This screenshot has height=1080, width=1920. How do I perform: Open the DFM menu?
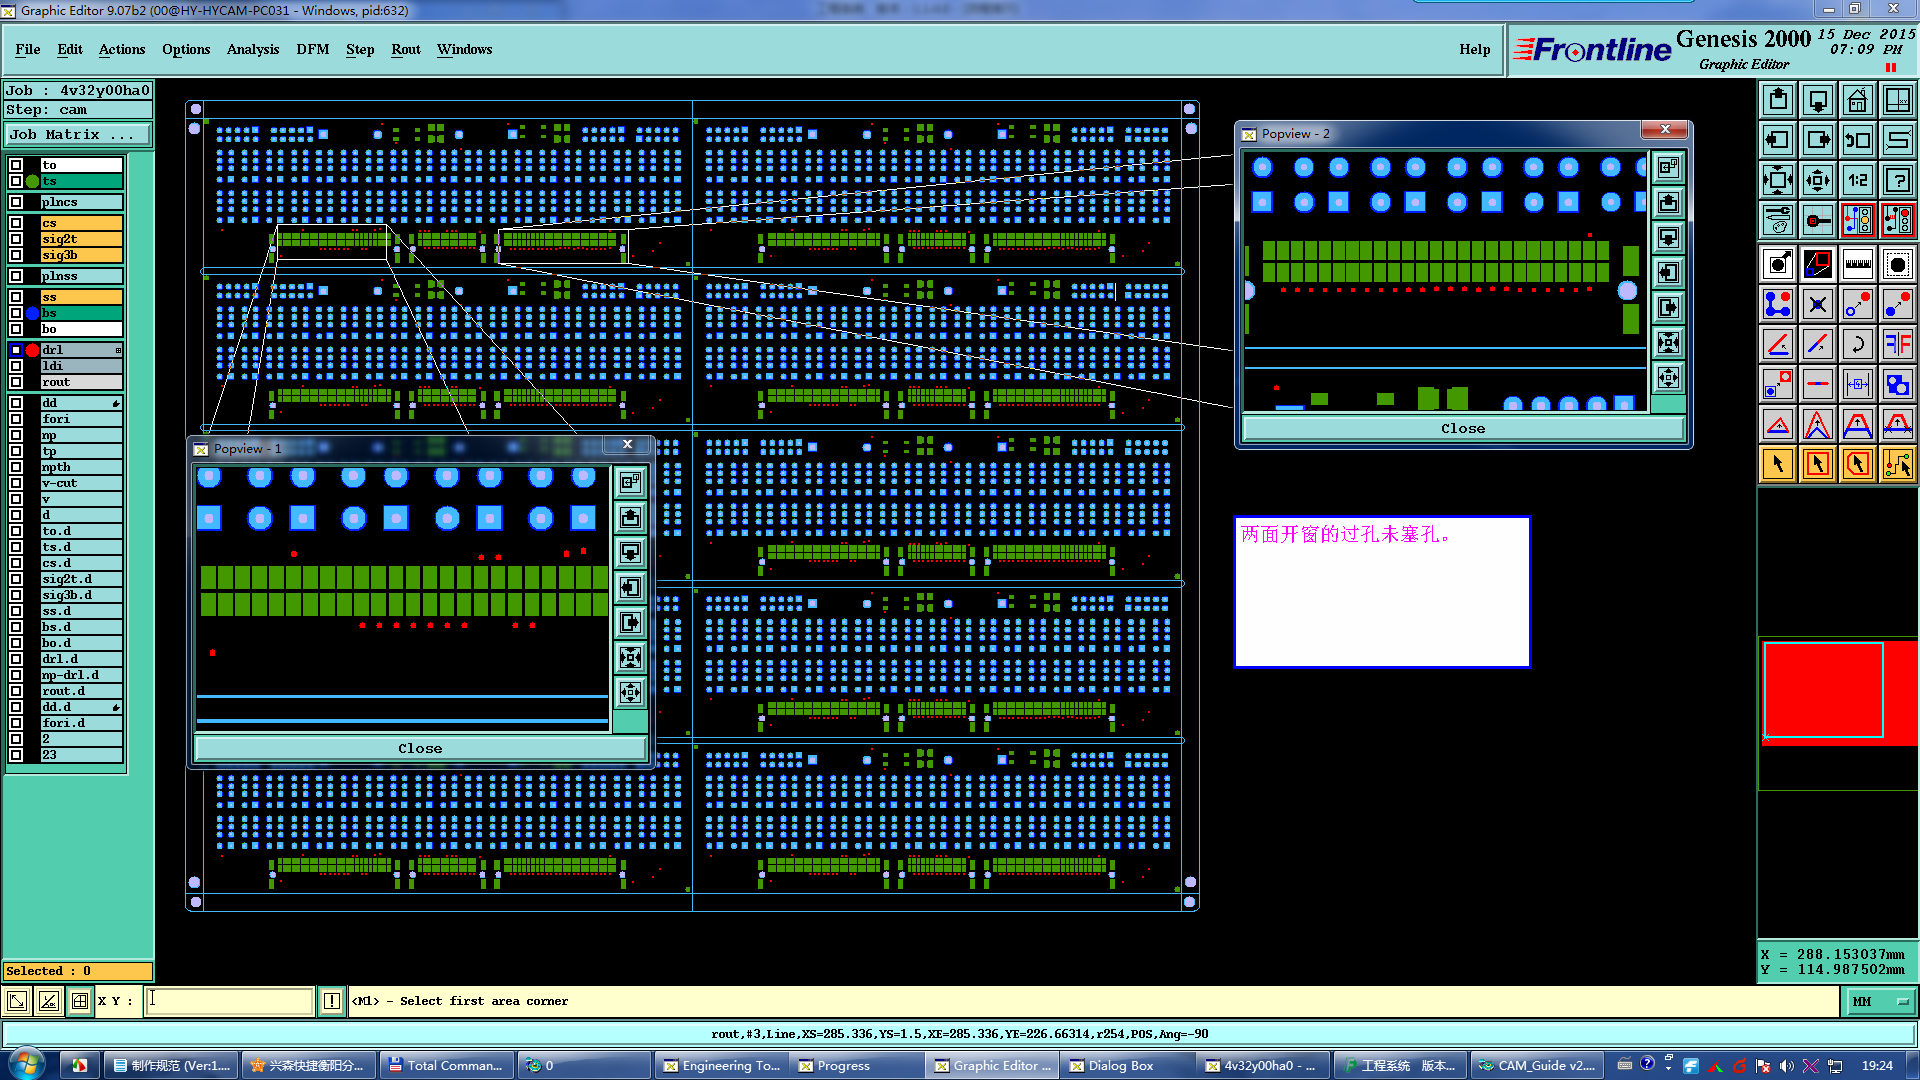click(x=313, y=49)
